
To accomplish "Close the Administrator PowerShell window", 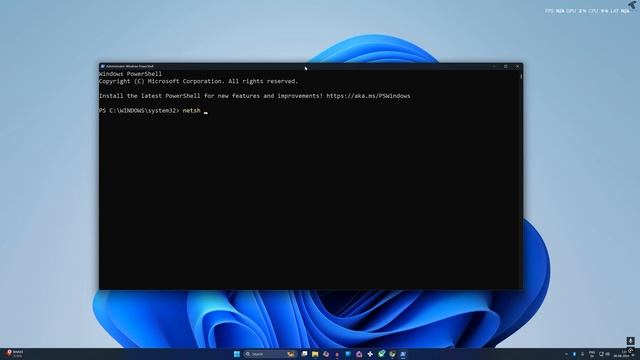I will pos(518,66).
